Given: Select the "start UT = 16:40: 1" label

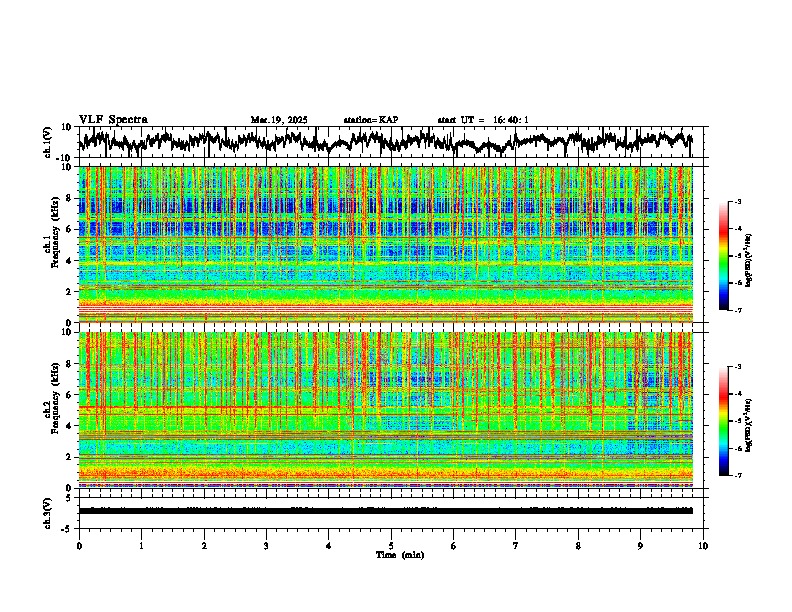Looking at the screenshot, I should [x=482, y=120].
